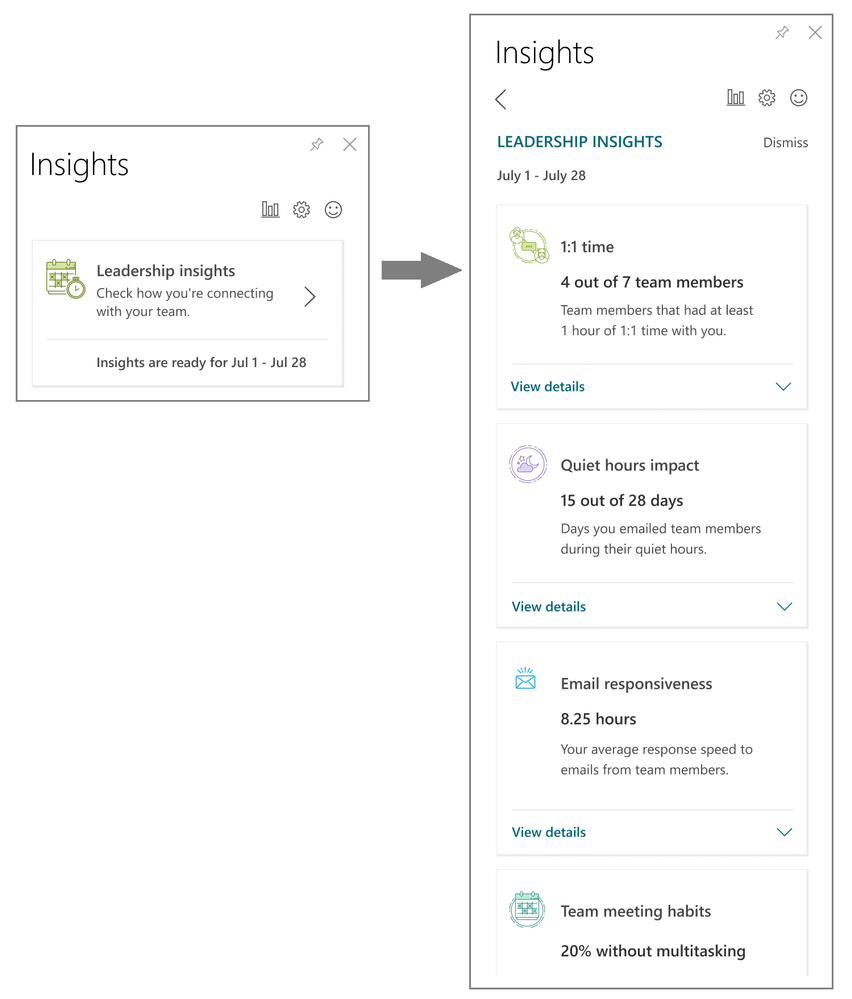Expand View details chevron for 1:1 time
Screen dimensions: 852x999
783,387
